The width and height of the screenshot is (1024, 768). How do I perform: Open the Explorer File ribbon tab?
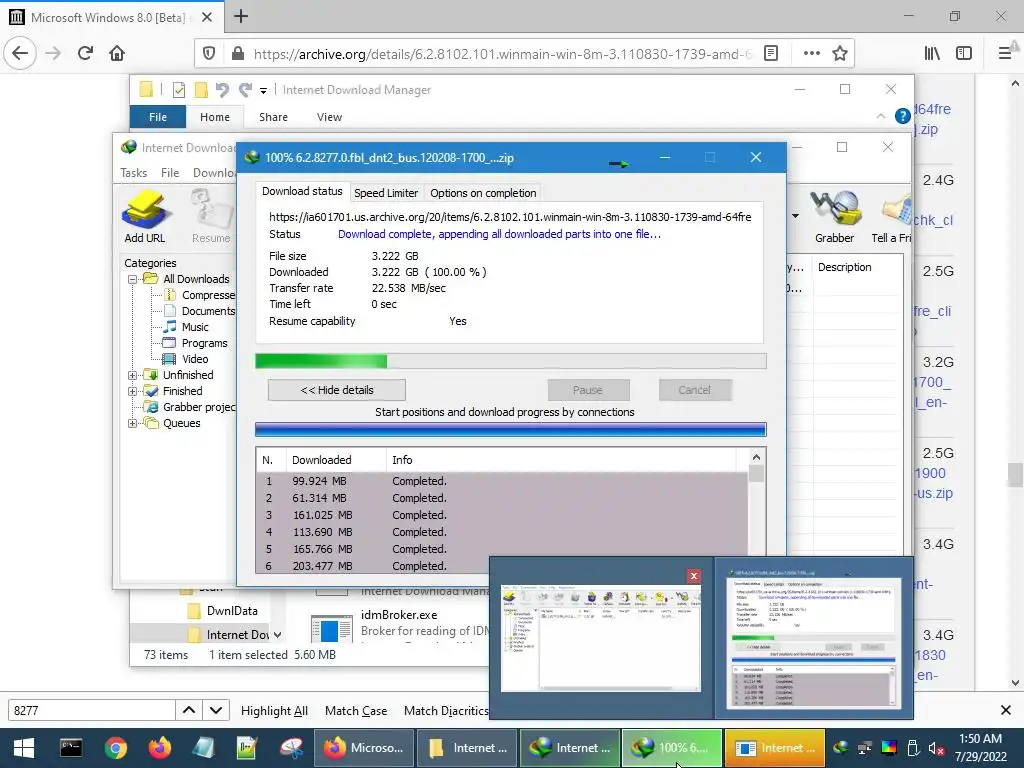[x=158, y=117]
